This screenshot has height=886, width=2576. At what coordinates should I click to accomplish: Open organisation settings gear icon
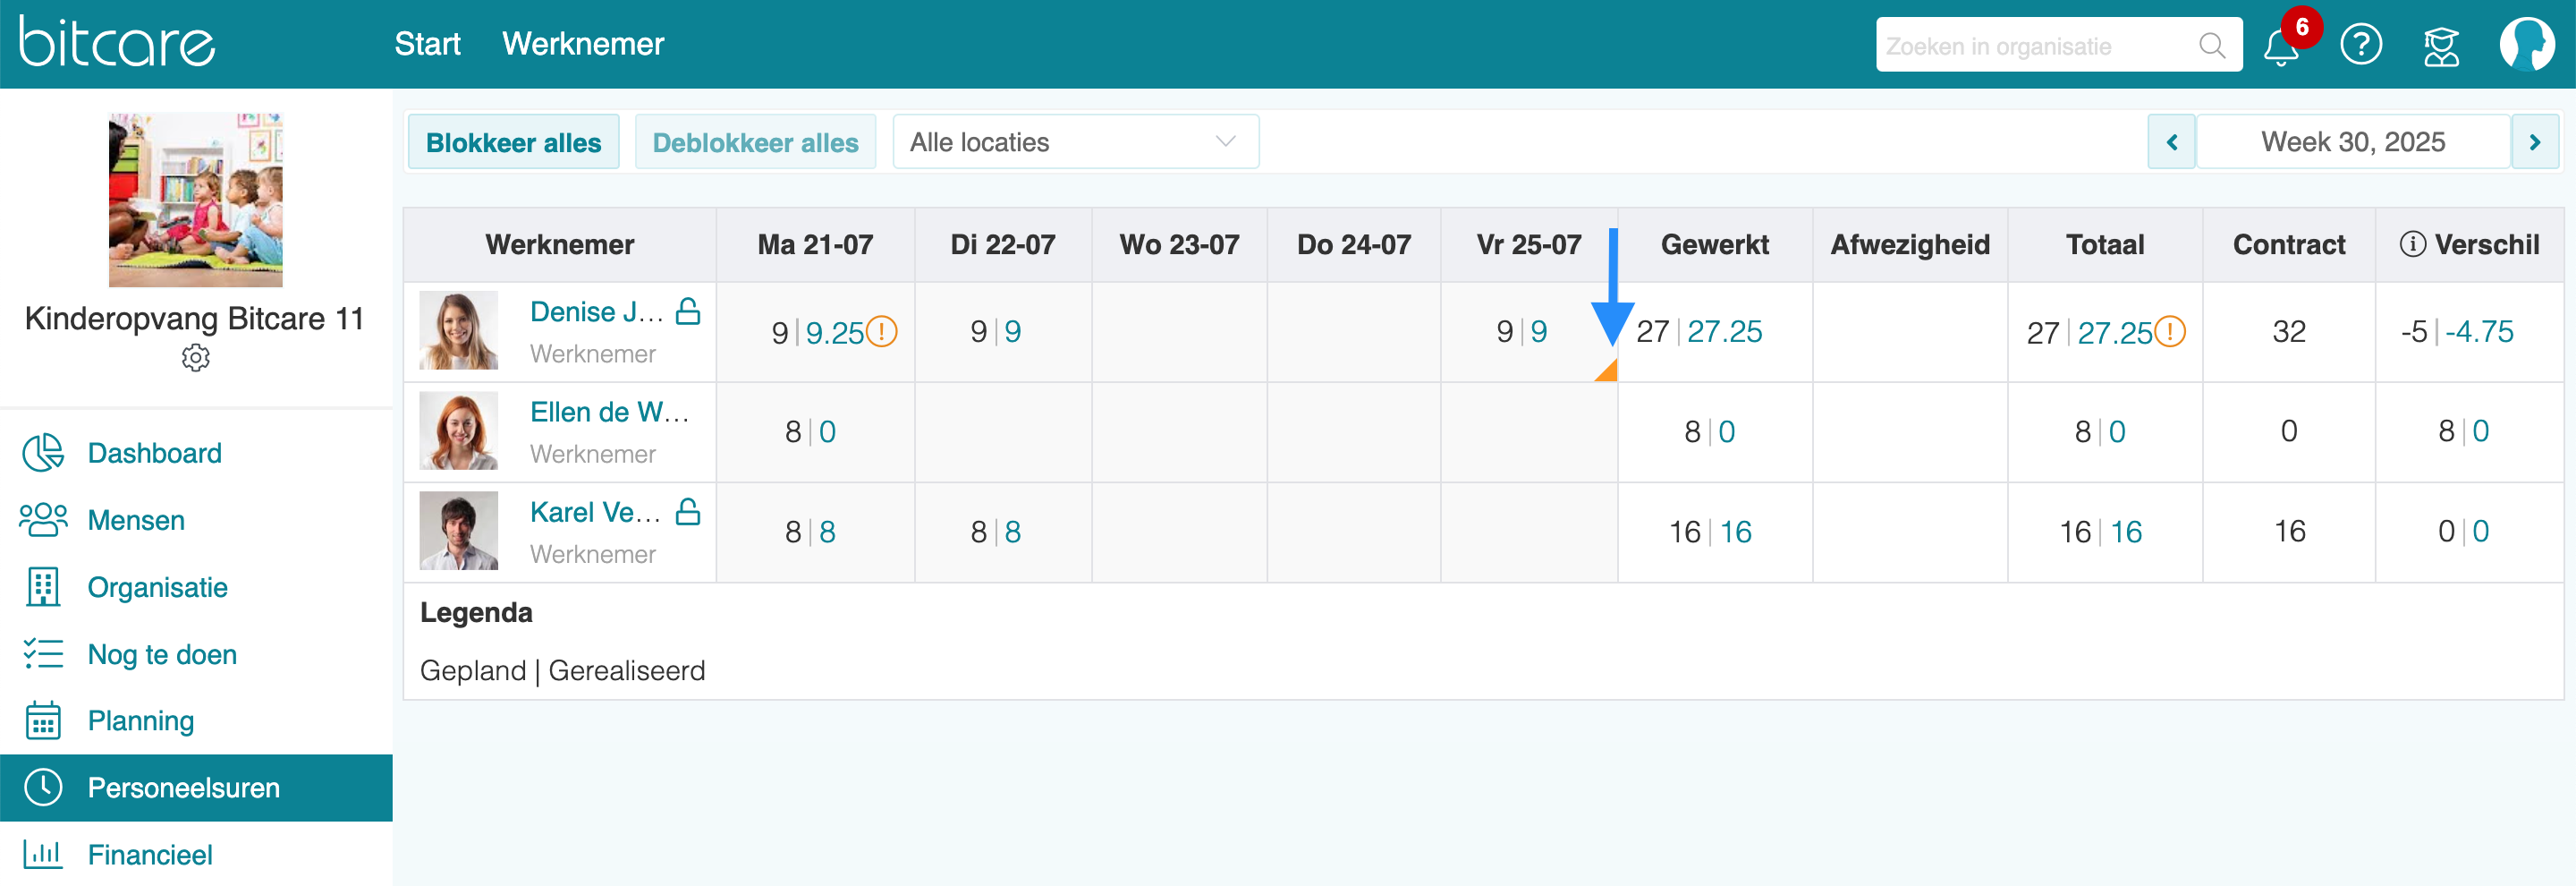(x=196, y=357)
